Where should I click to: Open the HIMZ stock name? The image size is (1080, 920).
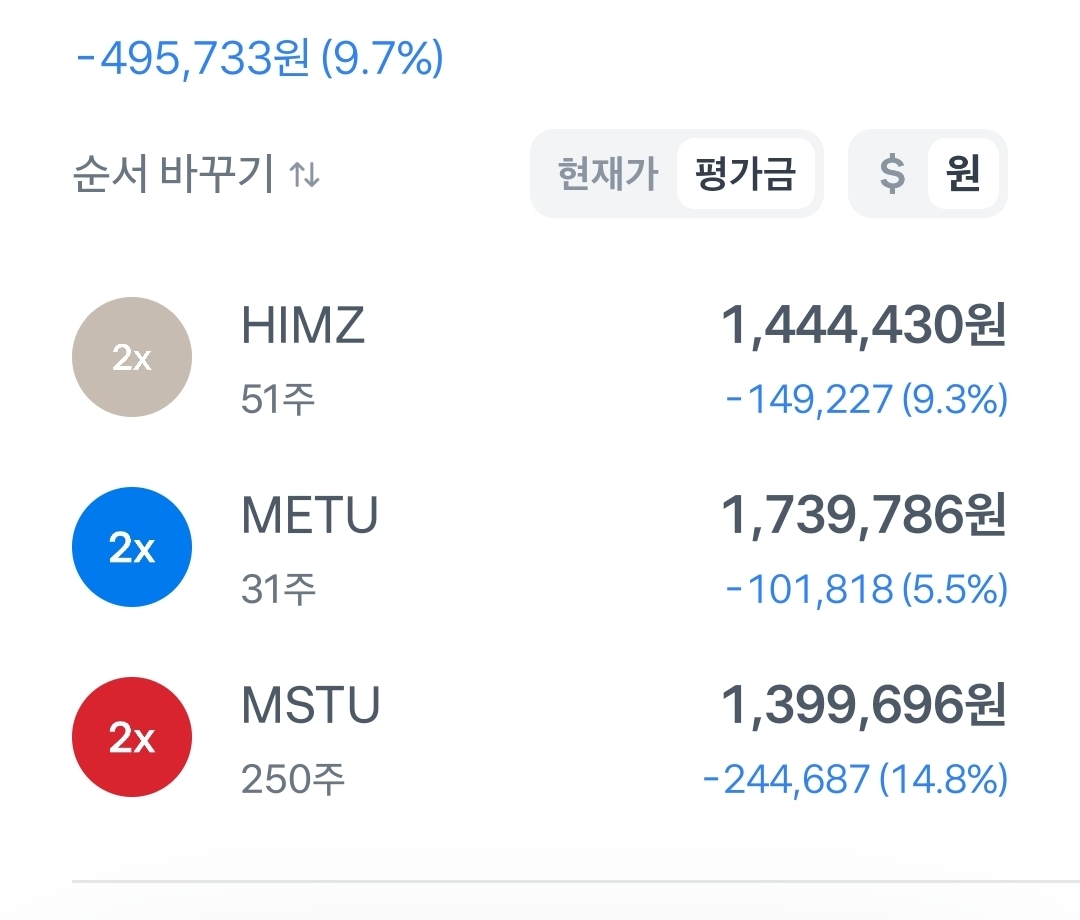(x=303, y=327)
